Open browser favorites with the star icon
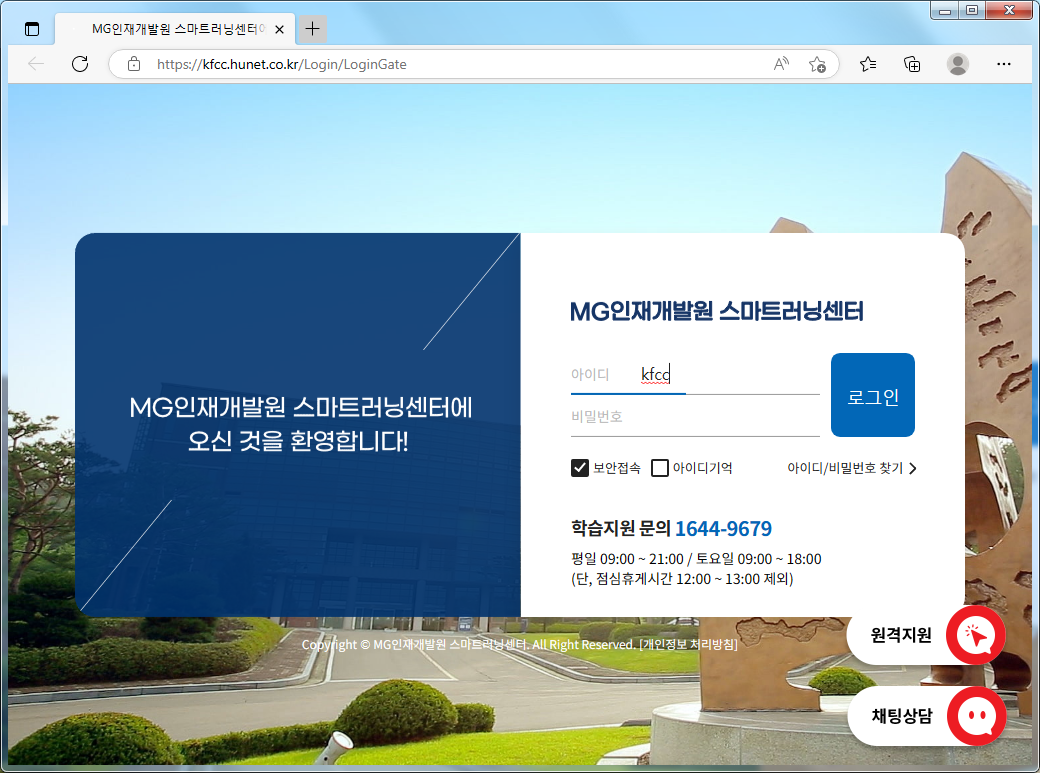1040x773 pixels. [x=867, y=63]
